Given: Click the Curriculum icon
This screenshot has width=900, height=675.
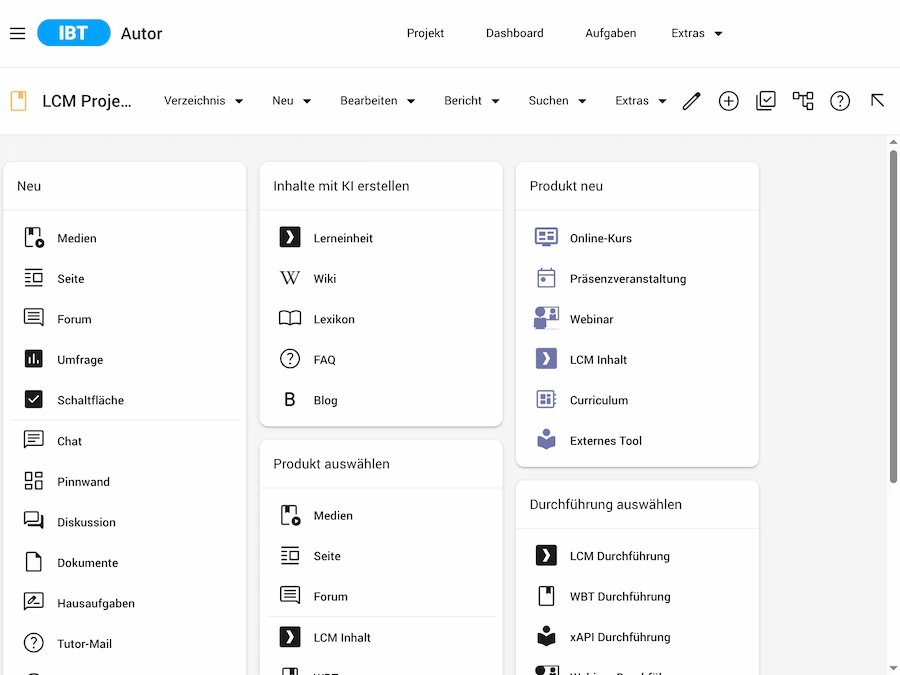Looking at the screenshot, I should (x=546, y=399).
